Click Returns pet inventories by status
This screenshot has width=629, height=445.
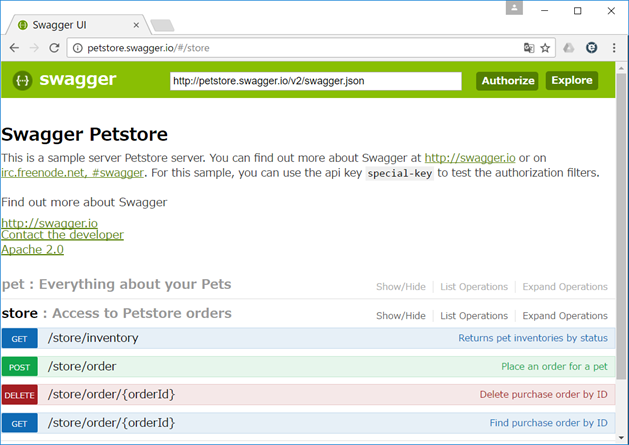point(533,338)
